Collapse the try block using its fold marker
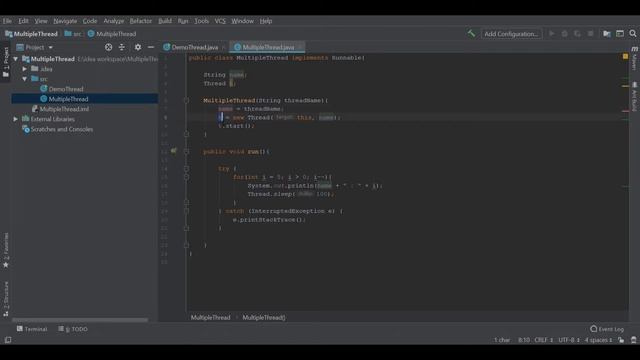Image resolution: width=640 pixels, height=360 pixels. (186, 168)
